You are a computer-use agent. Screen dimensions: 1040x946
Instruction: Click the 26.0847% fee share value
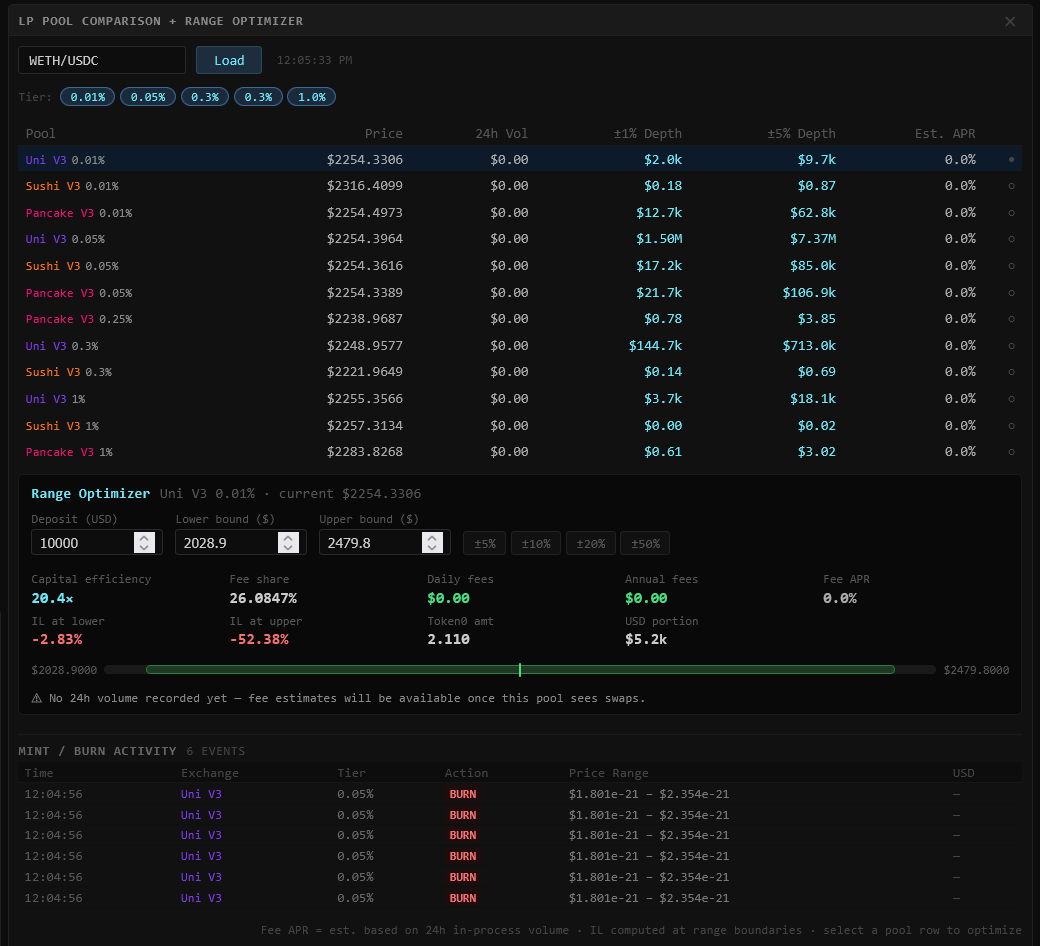263,598
